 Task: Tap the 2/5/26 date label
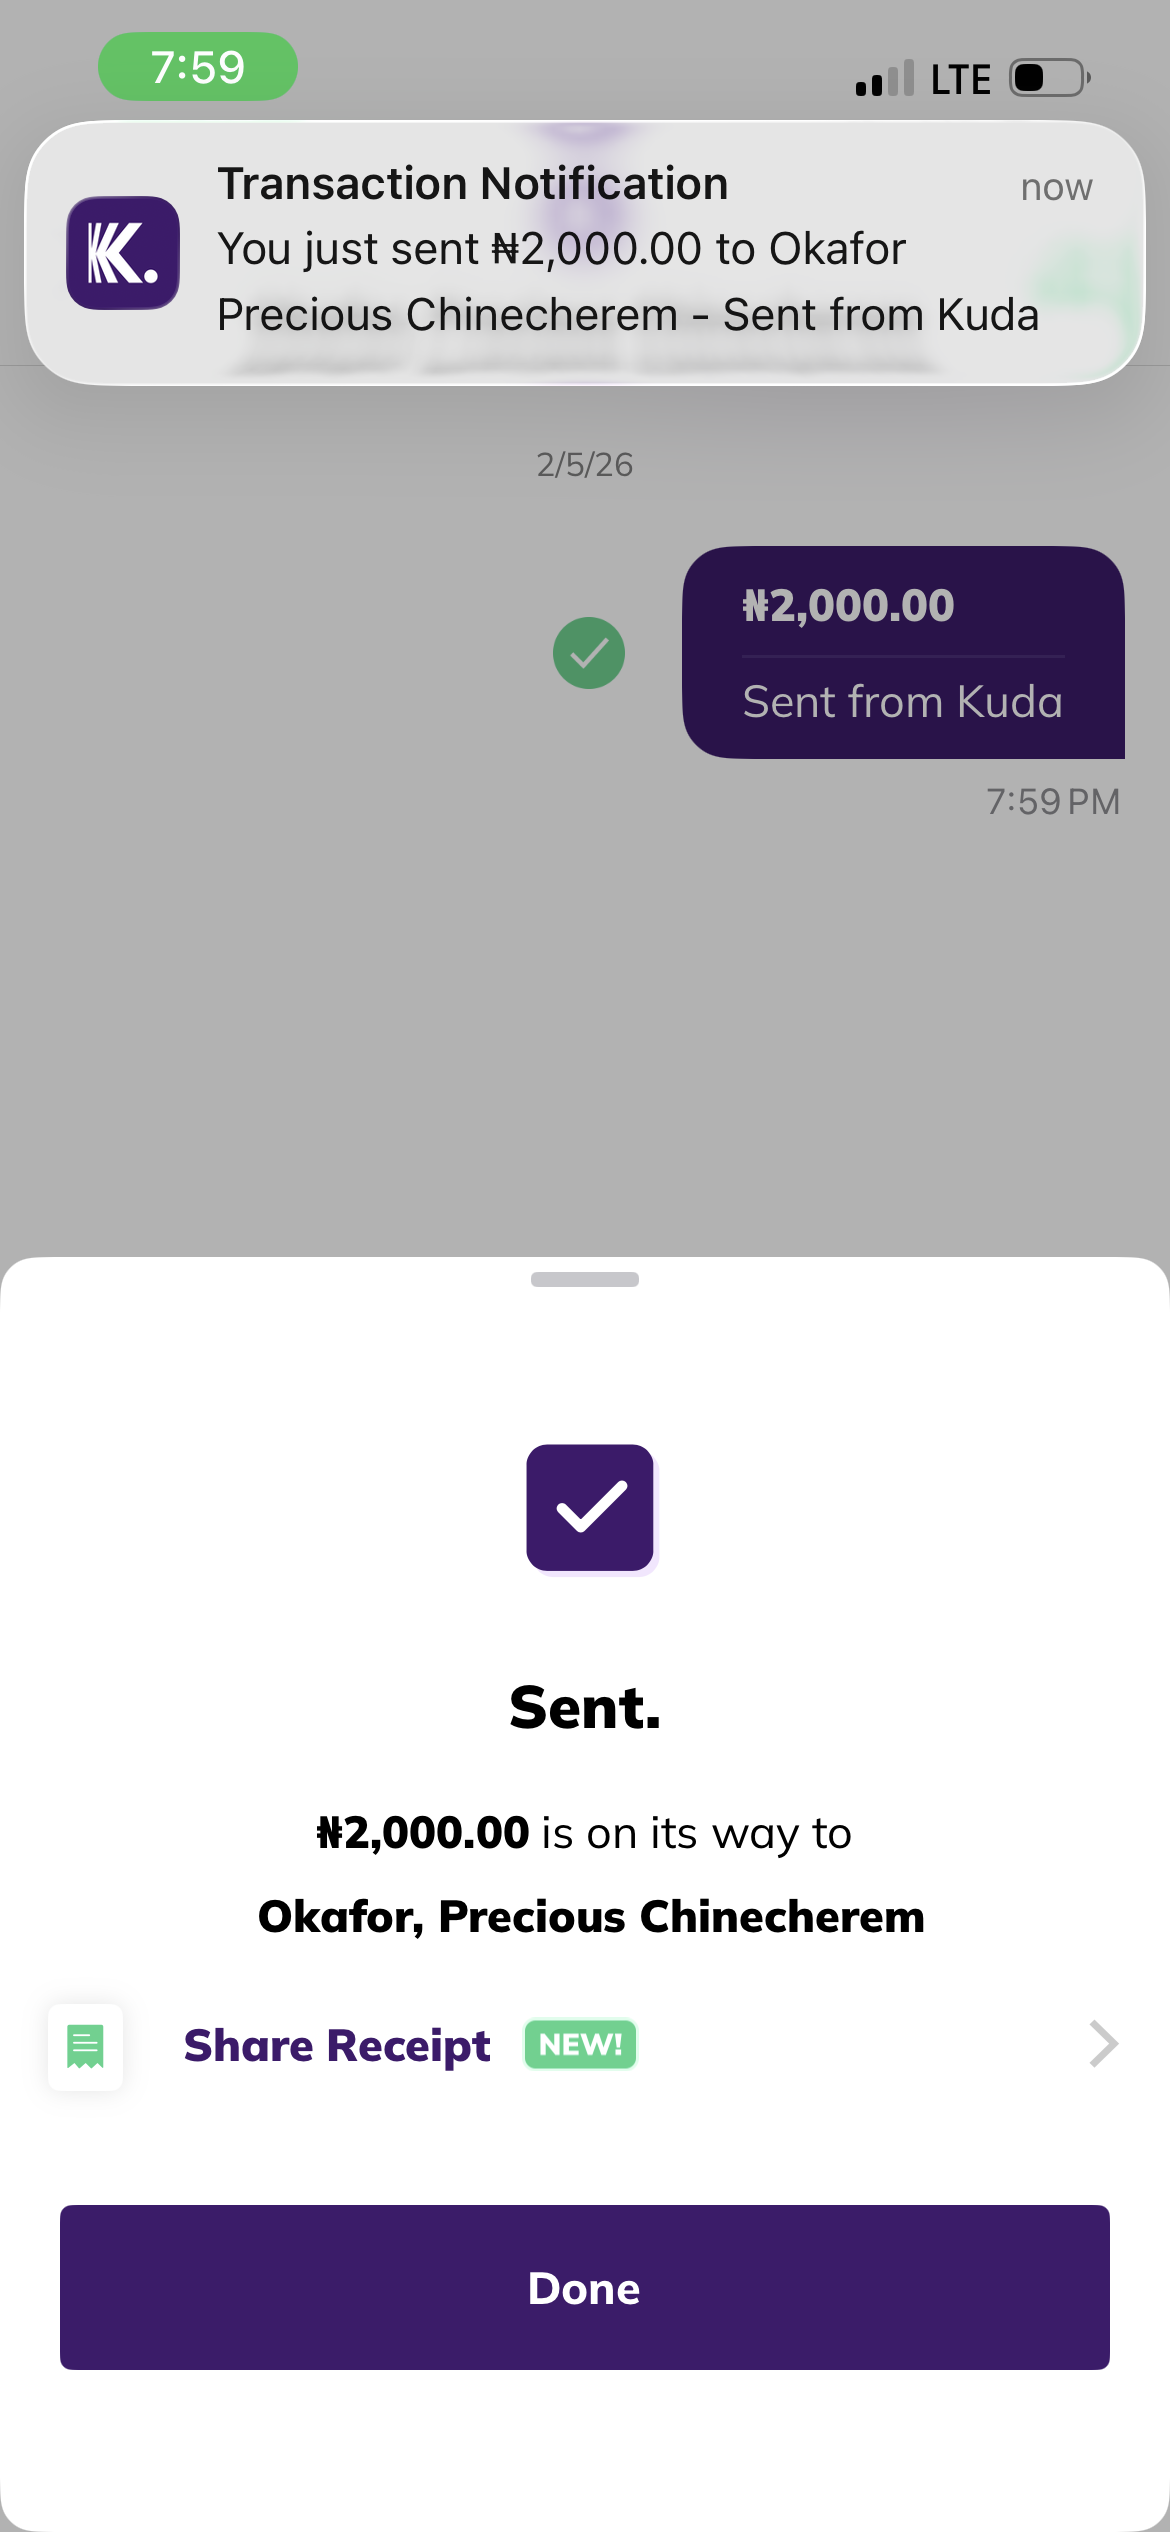point(585,465)
